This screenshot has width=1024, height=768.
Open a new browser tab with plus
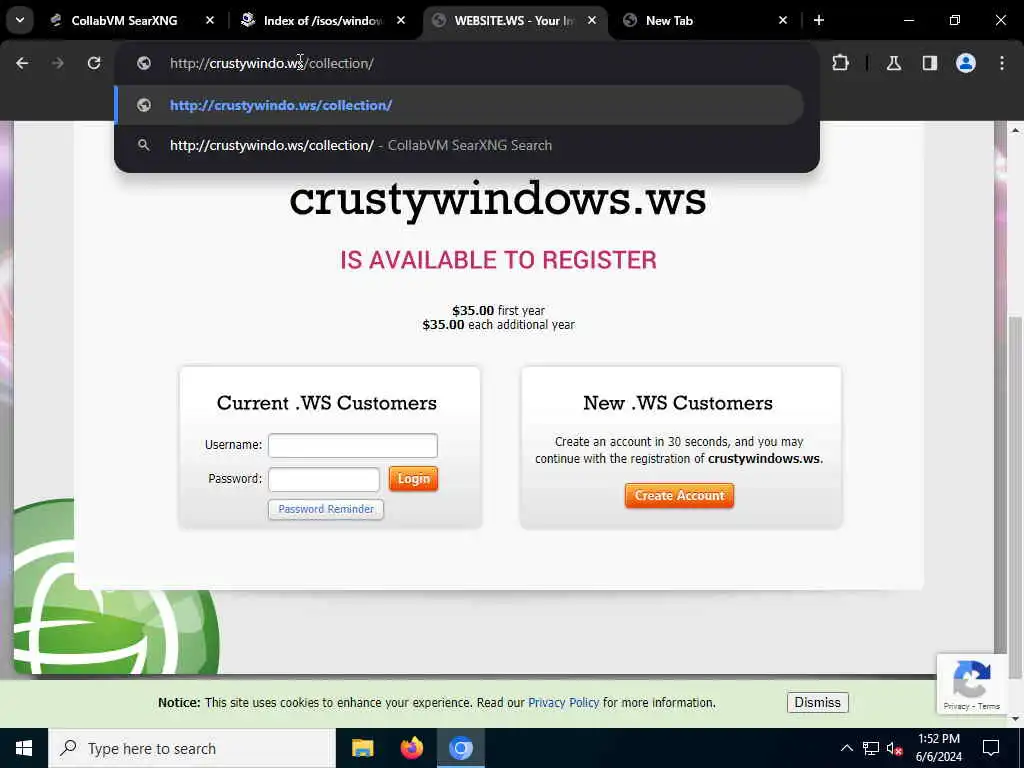tap(819, 21)
